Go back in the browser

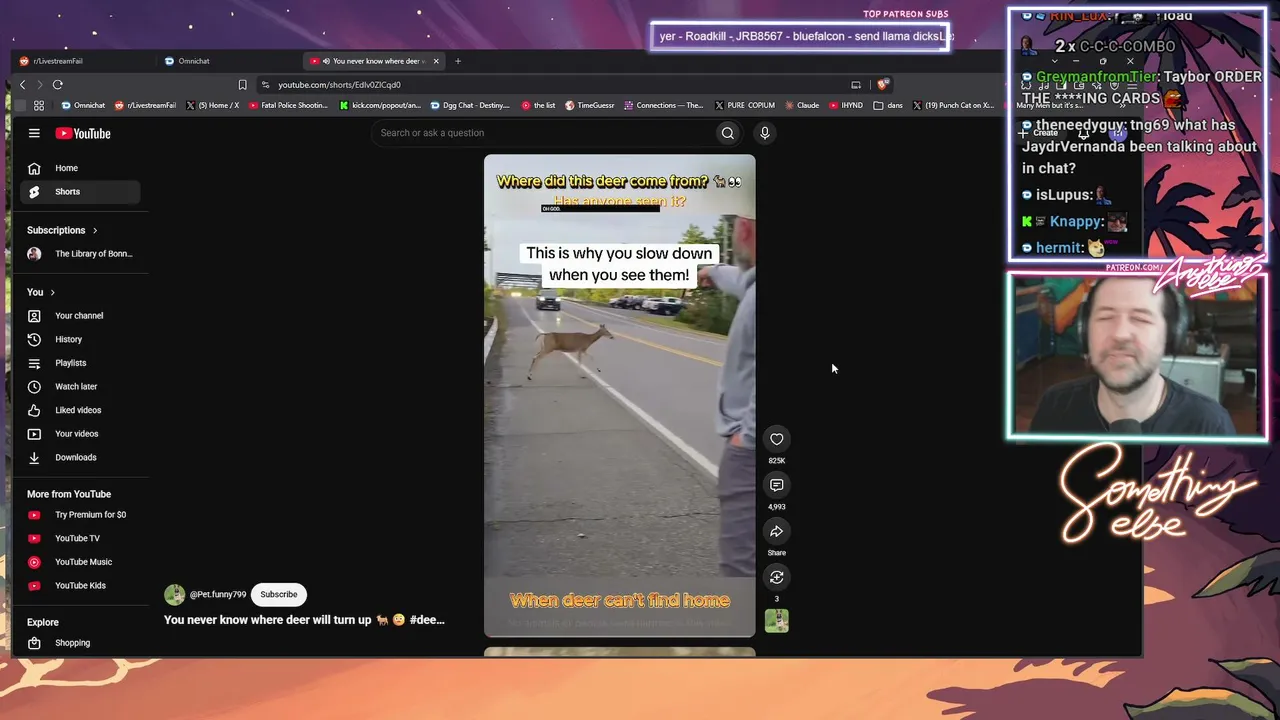tap(22, 85)
